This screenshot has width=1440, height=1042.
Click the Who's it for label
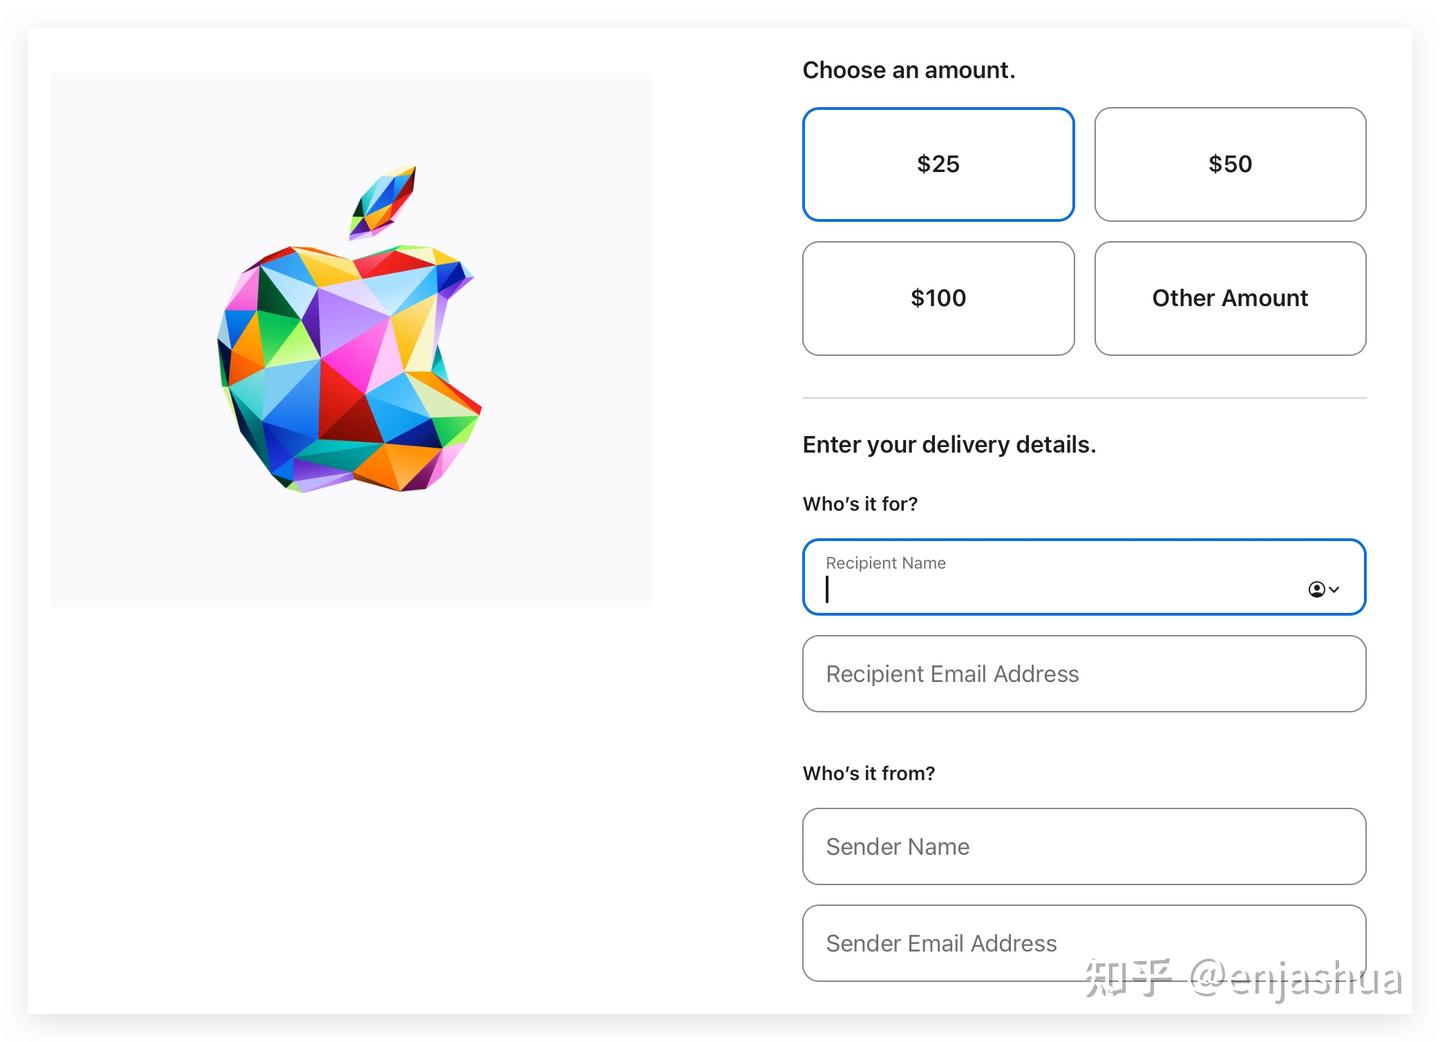click(859, 504)
